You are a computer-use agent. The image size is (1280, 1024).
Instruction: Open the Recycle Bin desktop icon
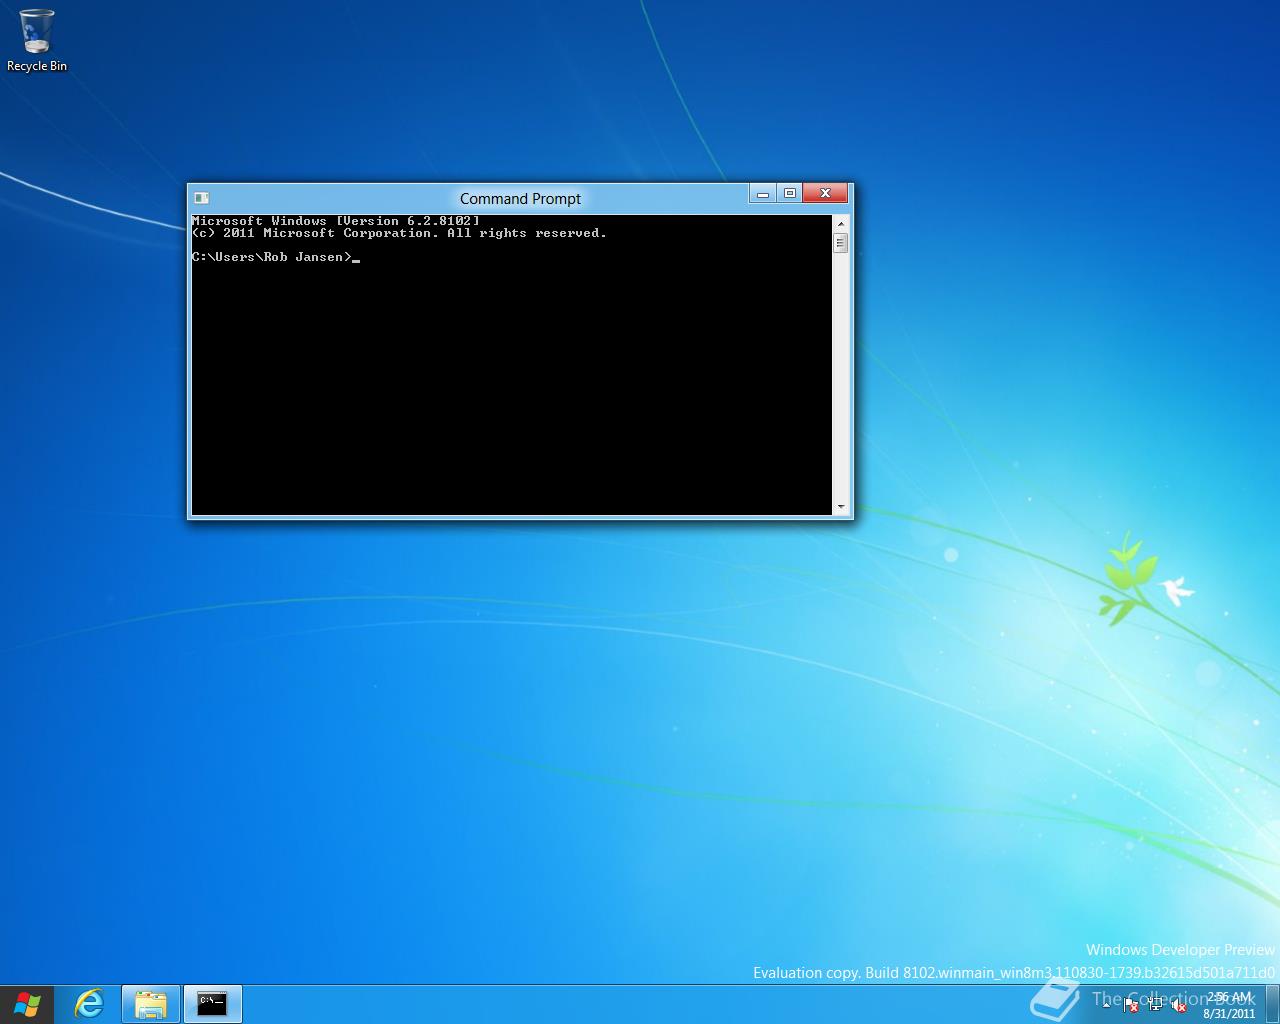[37, 41]
